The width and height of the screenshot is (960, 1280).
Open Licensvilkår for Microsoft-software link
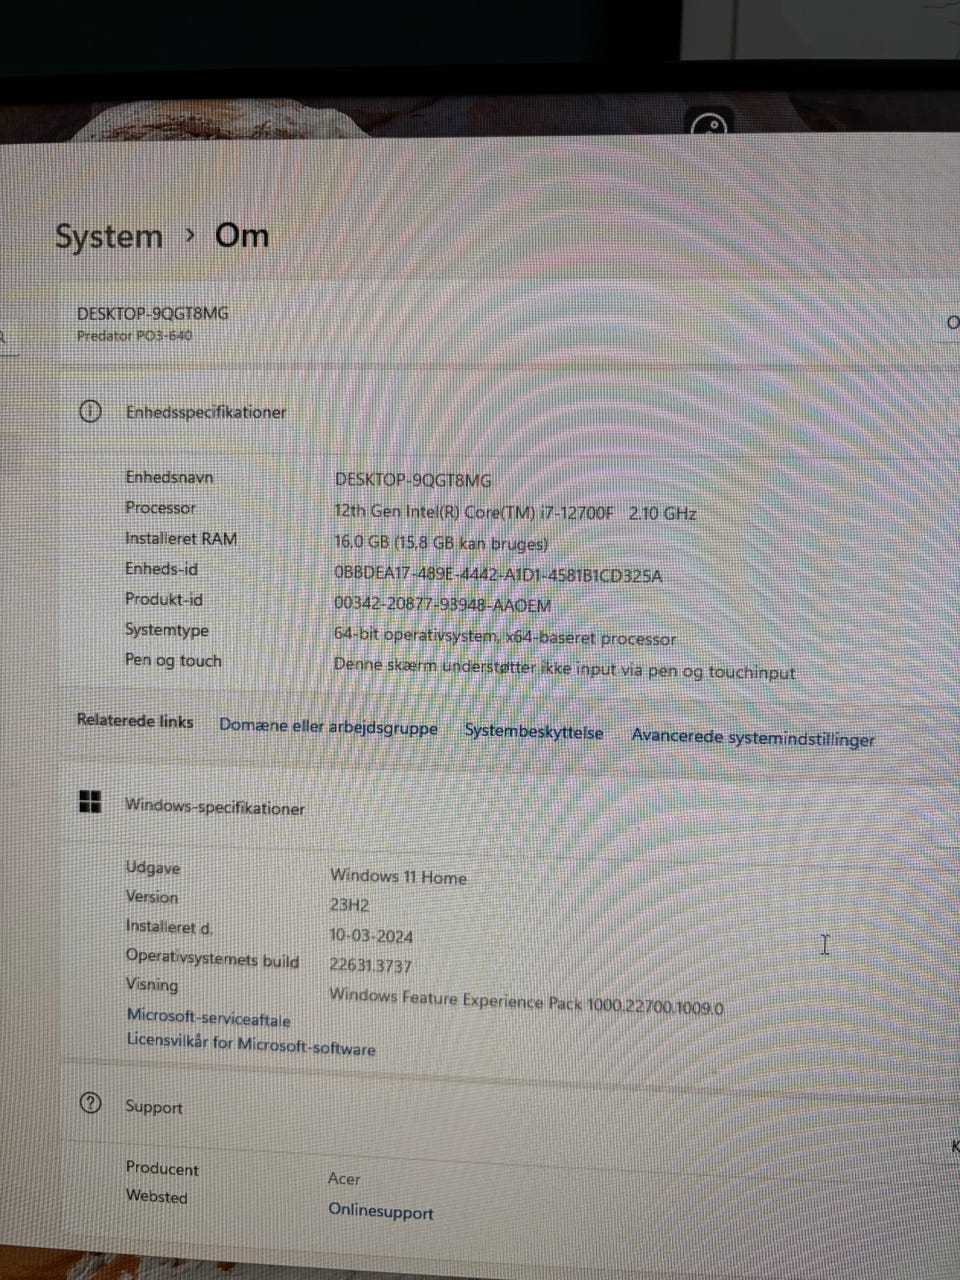tap(251, 1044)
